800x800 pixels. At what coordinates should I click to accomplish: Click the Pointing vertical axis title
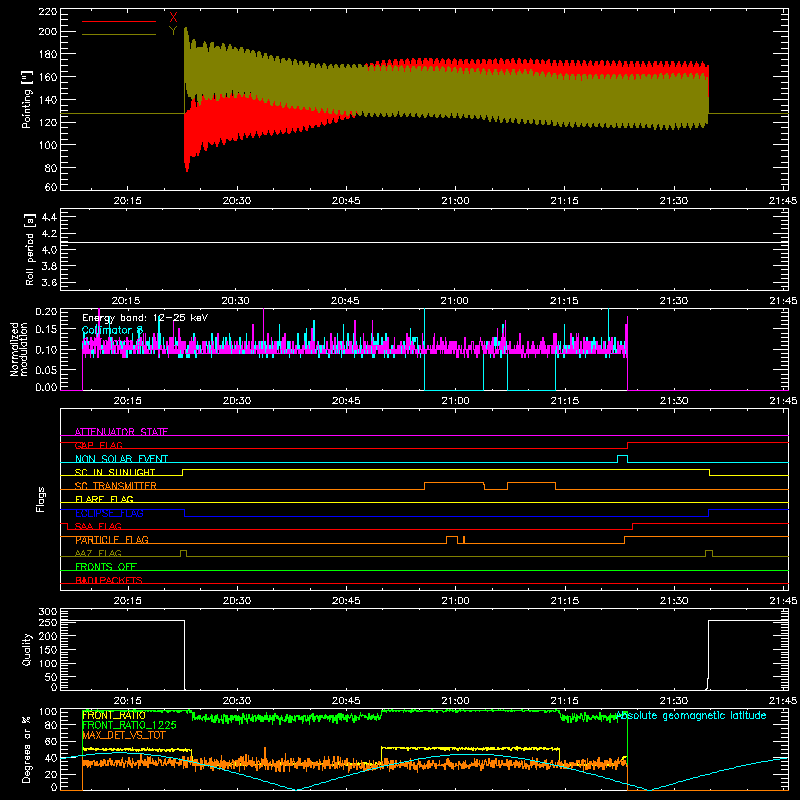(27, 99)
